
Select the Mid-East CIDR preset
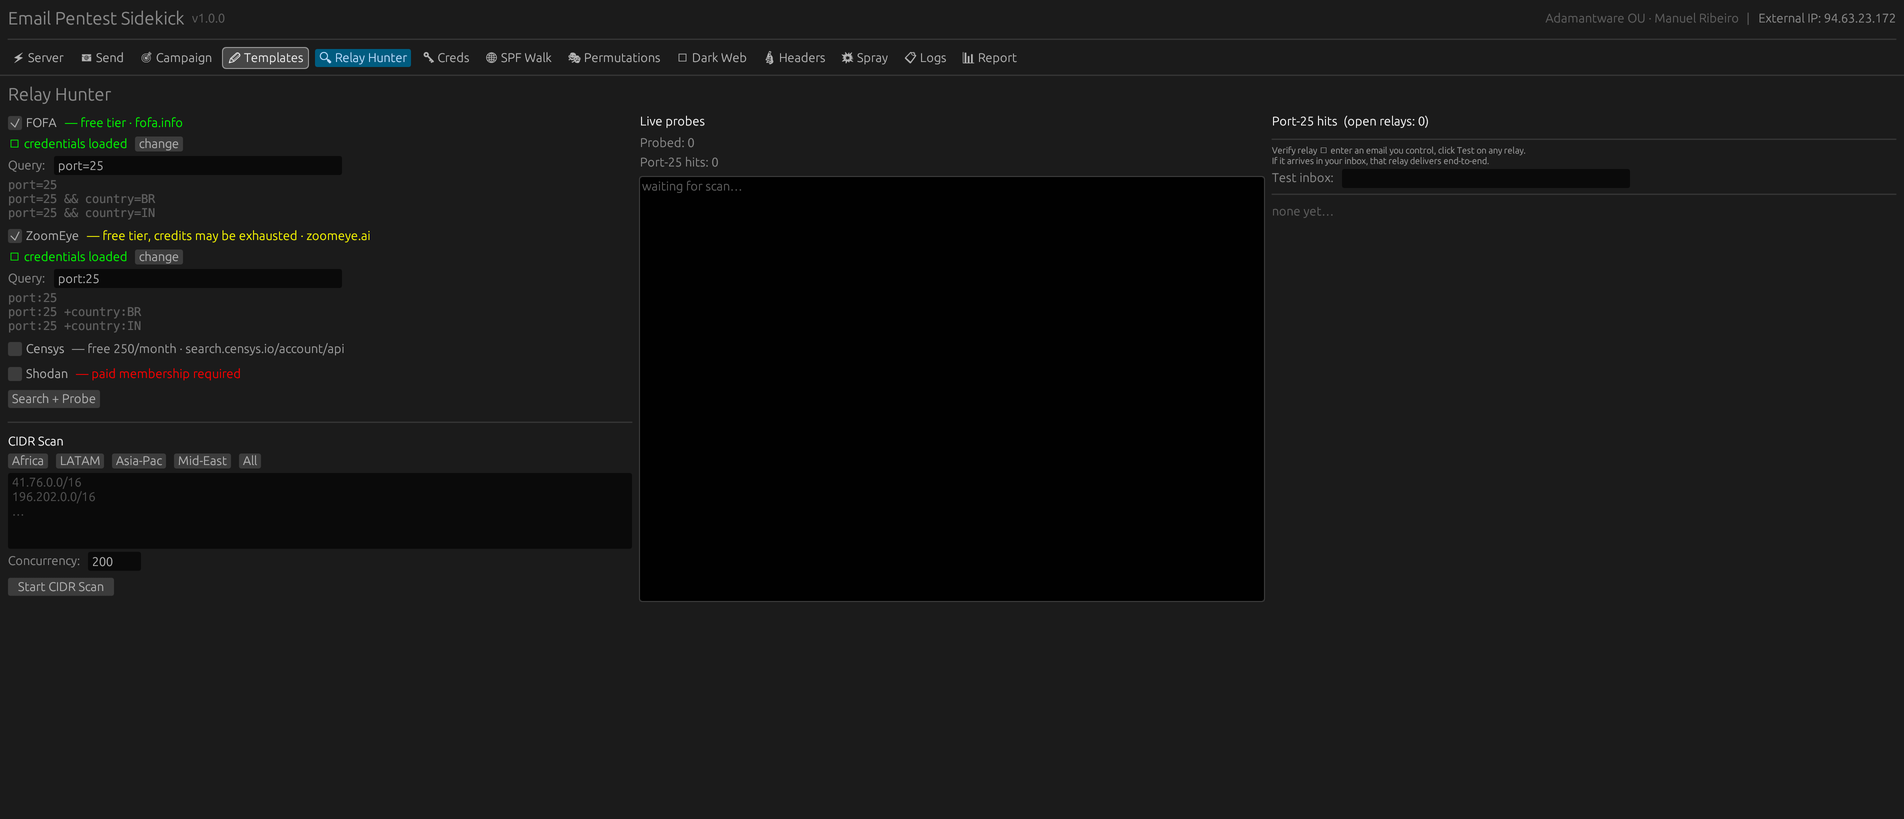(x=202, y=461)
